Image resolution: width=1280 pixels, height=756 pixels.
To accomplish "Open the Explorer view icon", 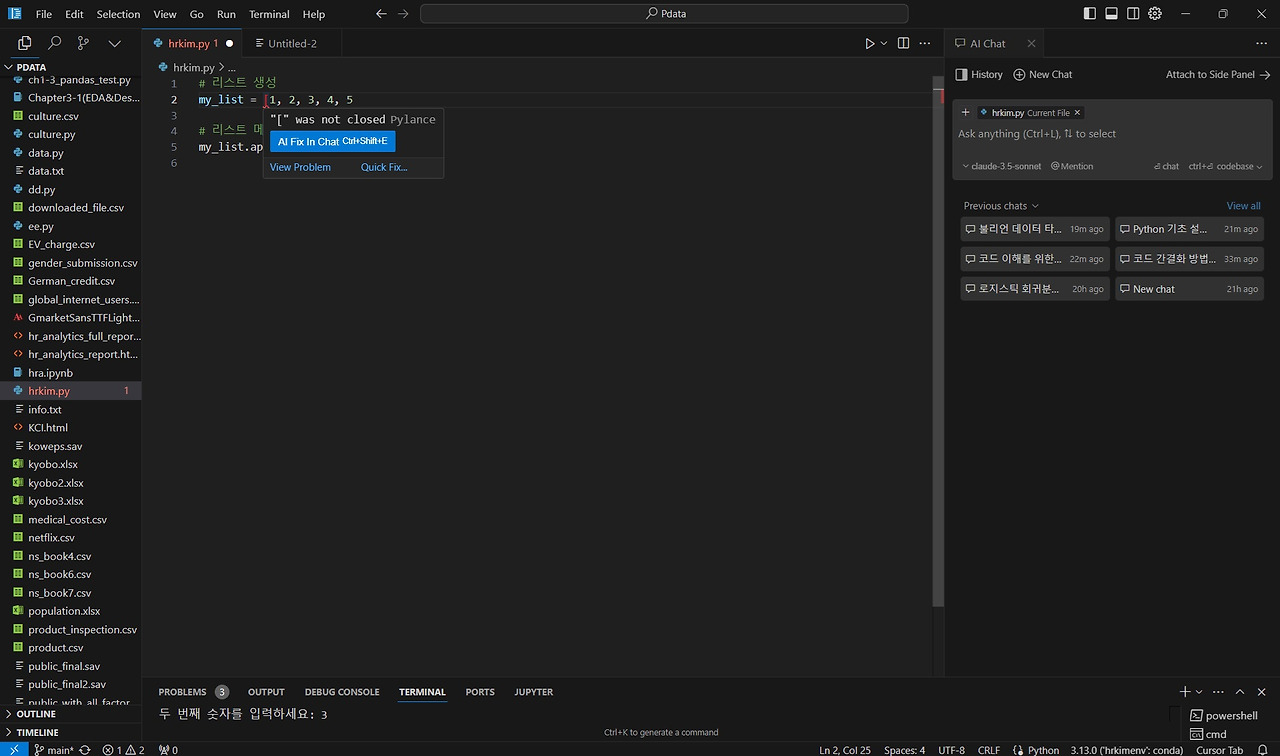I will click(x=25, y=43).
